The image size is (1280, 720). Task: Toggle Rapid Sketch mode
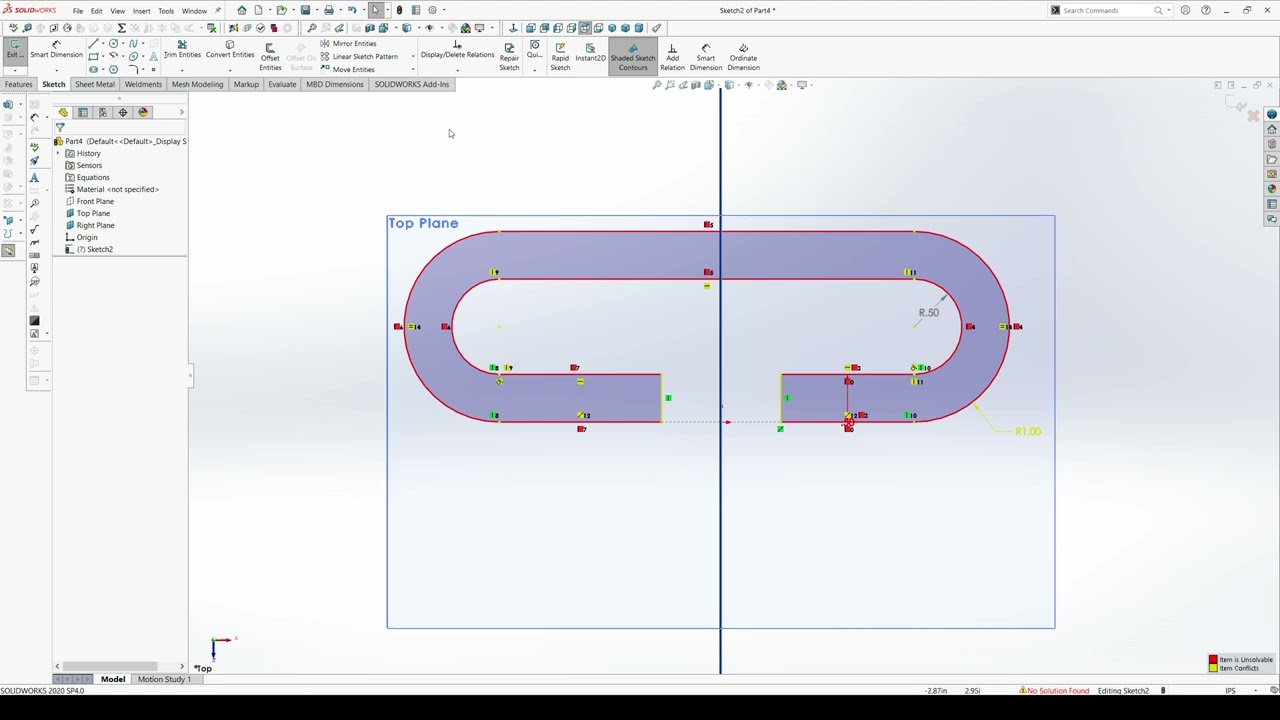click(x=560, y=57)
